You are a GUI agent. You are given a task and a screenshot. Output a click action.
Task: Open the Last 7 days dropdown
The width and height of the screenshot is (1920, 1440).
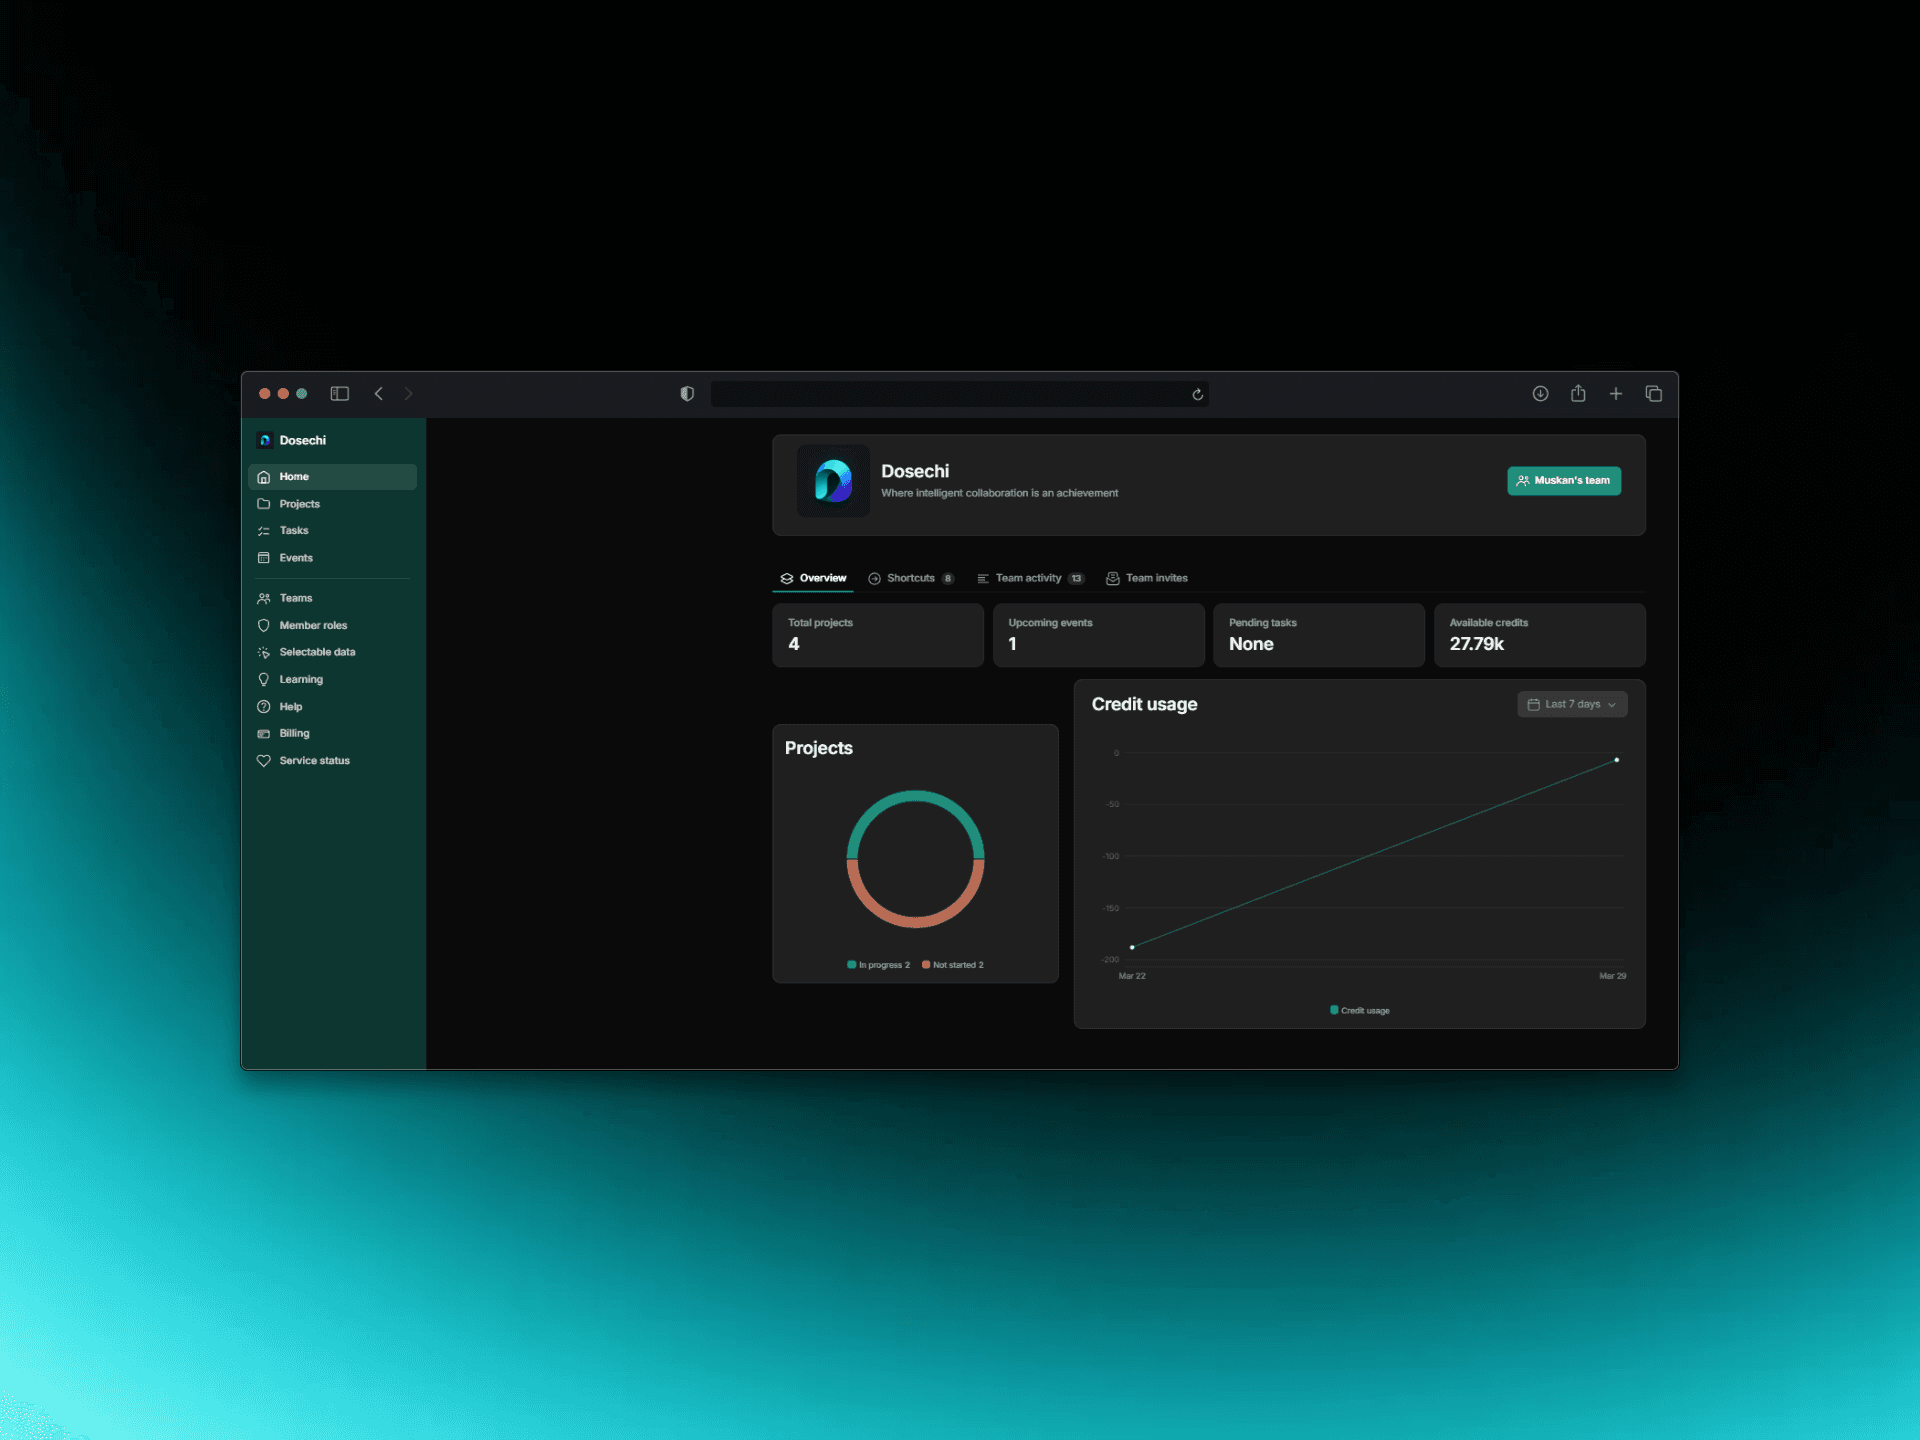click(x=1572, y=704)
